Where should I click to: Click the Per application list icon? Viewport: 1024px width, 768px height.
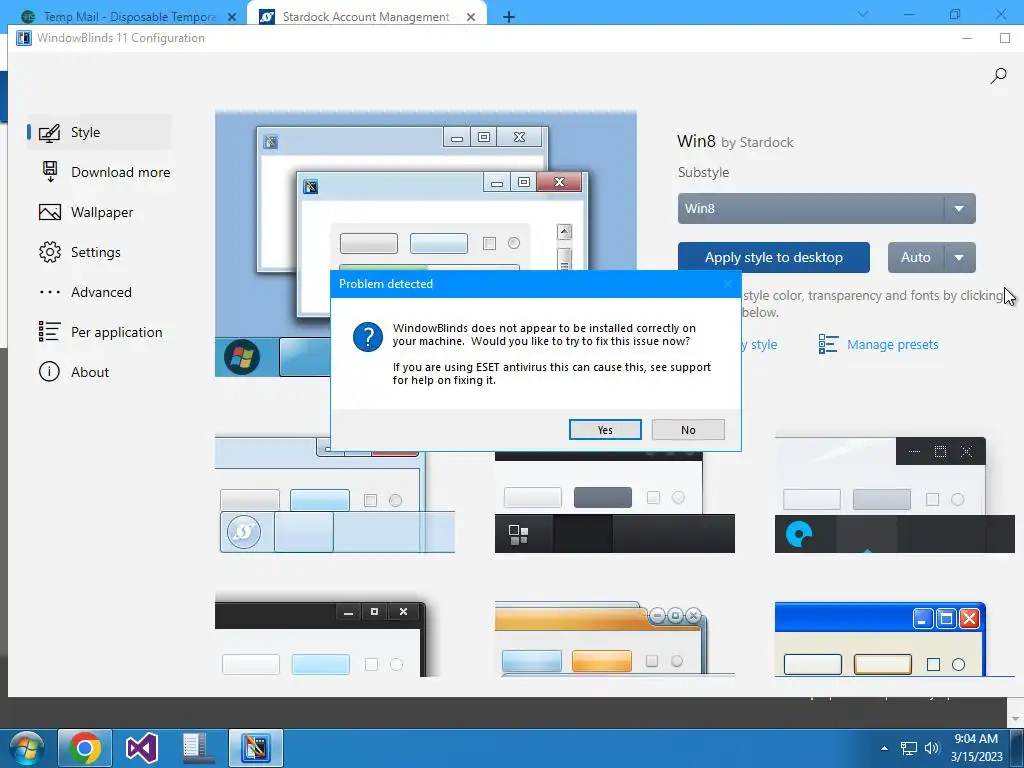coord(50,332)
